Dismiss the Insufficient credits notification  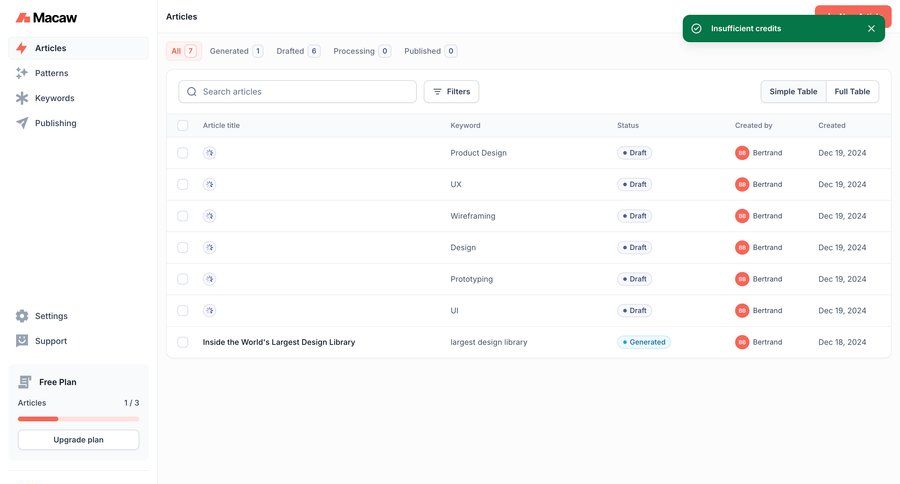click(871, 29)
